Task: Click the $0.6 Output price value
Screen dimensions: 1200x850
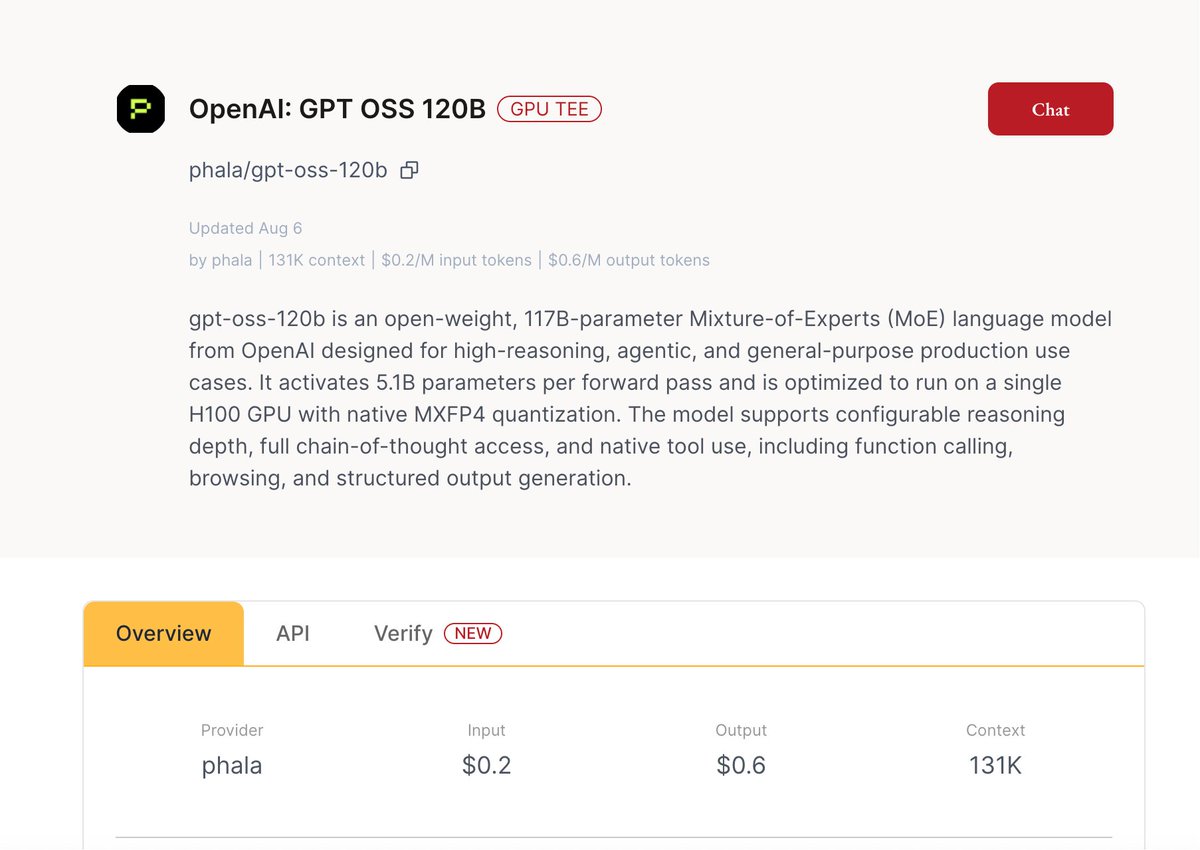Action: 741,766
